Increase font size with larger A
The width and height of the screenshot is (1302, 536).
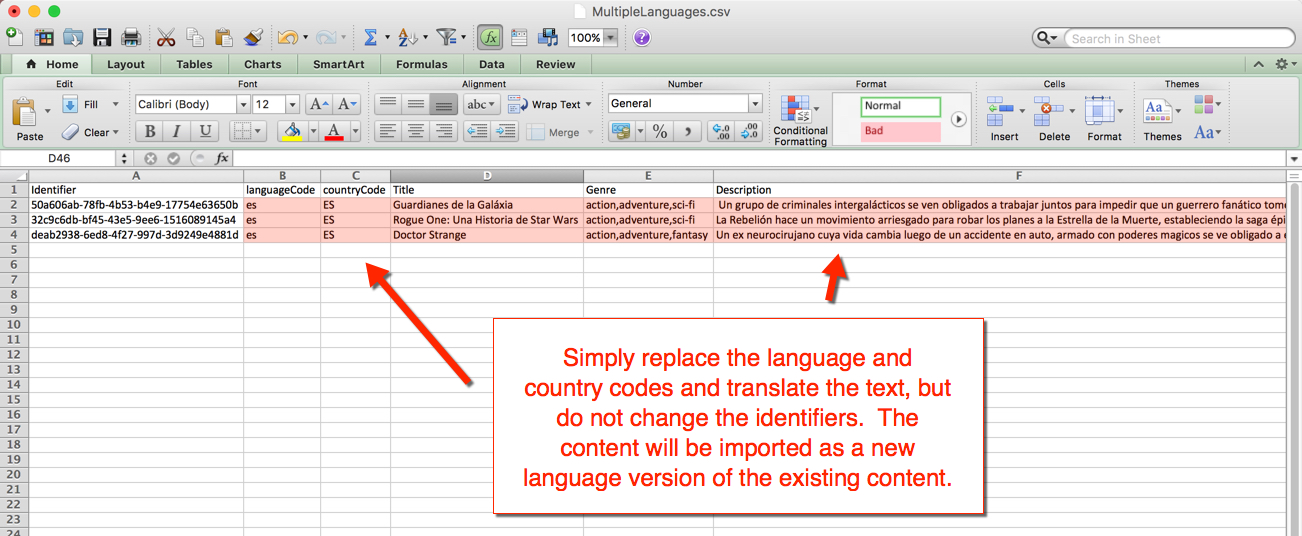[319, 104]
